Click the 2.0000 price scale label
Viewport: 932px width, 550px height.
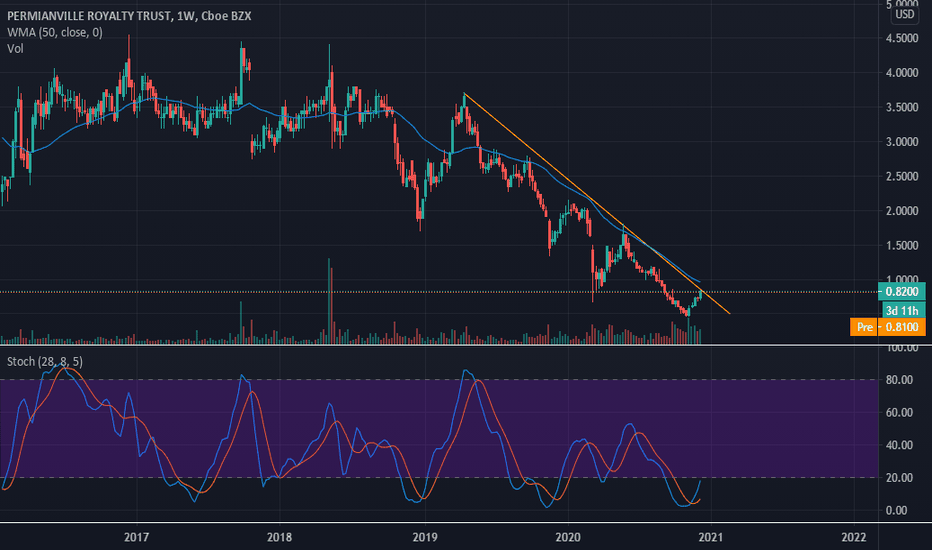coord(902,211)
